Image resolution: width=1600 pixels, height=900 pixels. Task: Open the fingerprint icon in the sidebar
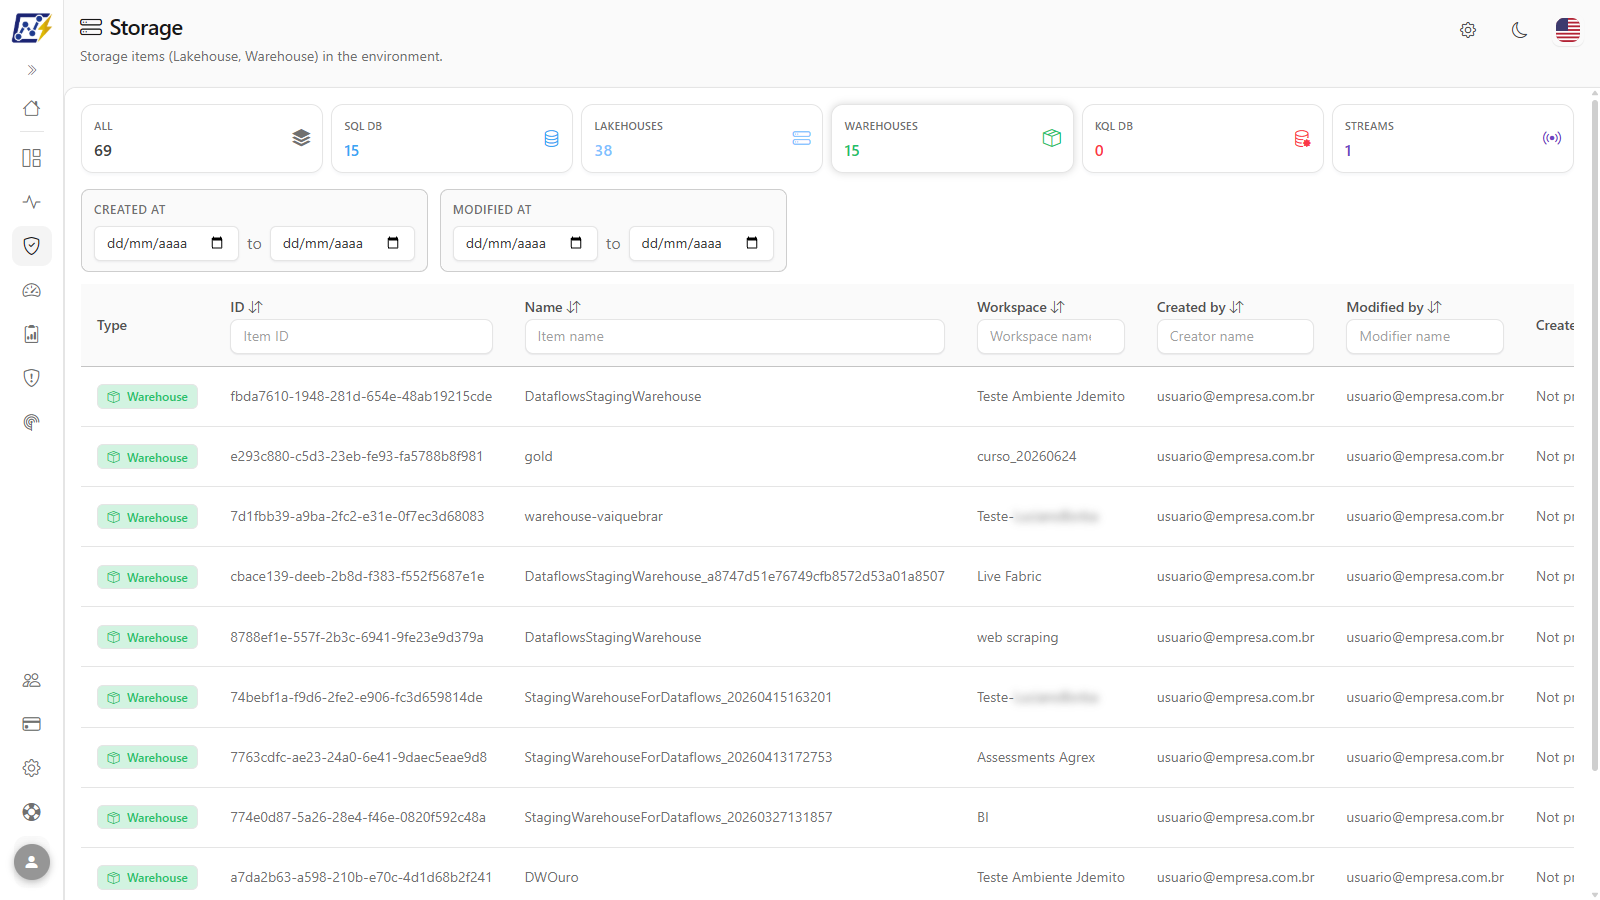pyautogui.click(x=32, y=422)
